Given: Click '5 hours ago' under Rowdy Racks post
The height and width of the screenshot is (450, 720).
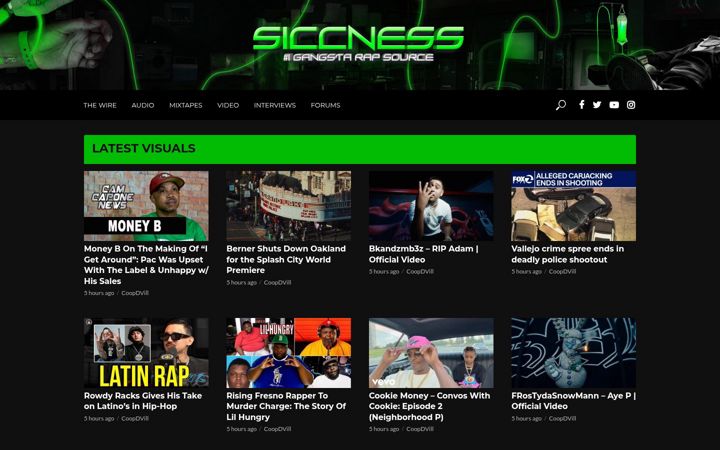Looking at the screenshot, I should (99, 418).
